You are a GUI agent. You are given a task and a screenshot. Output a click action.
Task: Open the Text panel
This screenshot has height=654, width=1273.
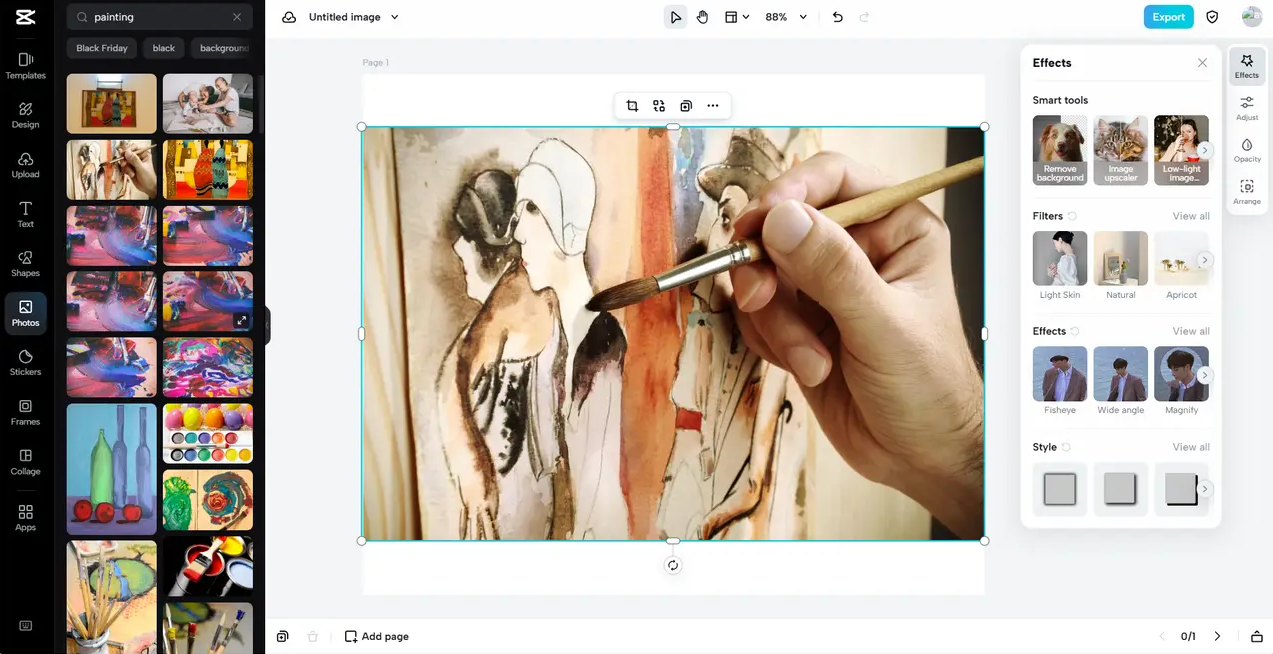[26, 214]
